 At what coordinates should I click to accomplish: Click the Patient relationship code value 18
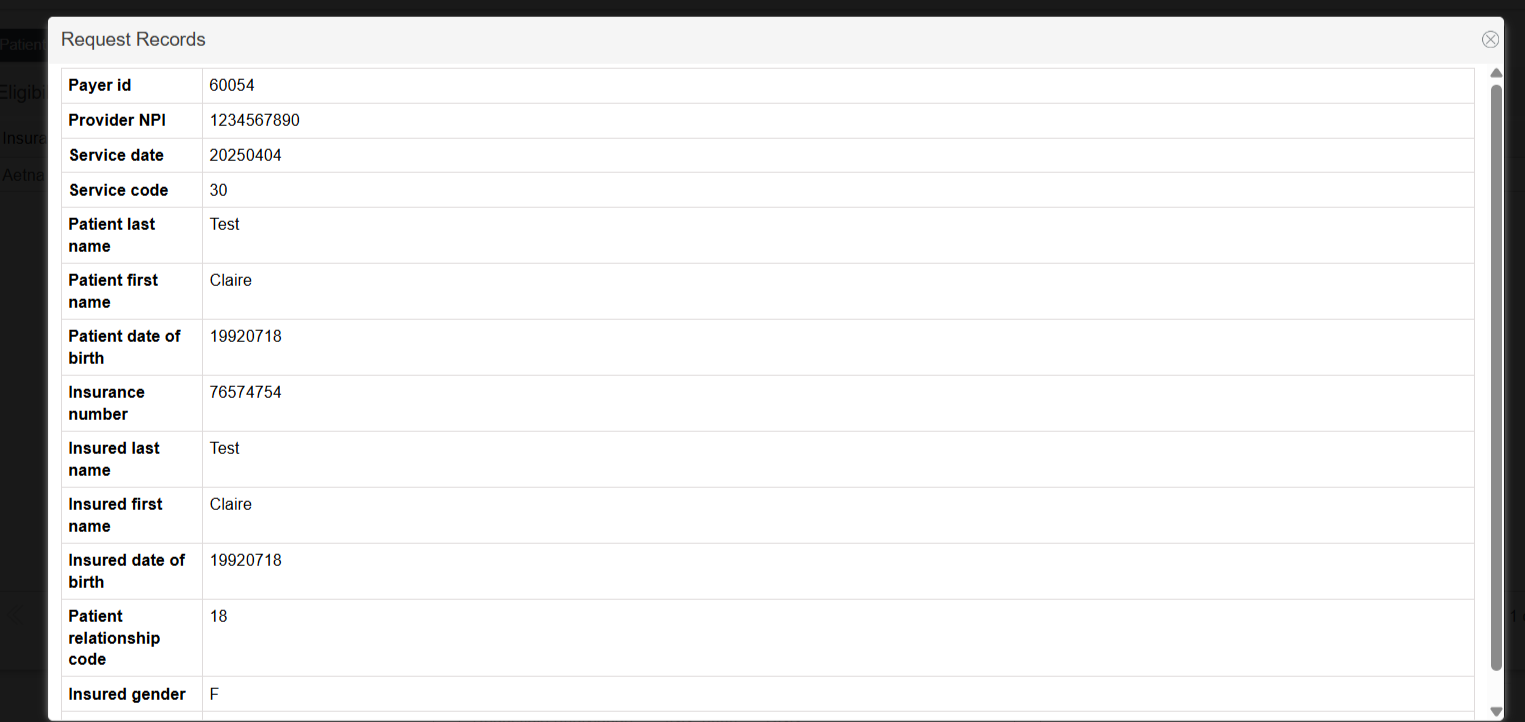tap(218, 617)
